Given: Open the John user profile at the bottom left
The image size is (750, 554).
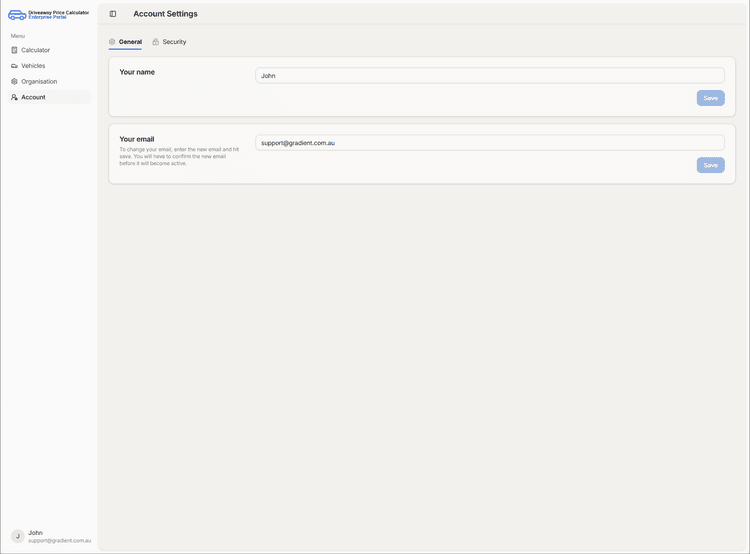Looking at the screenshot, I should 50,536.
